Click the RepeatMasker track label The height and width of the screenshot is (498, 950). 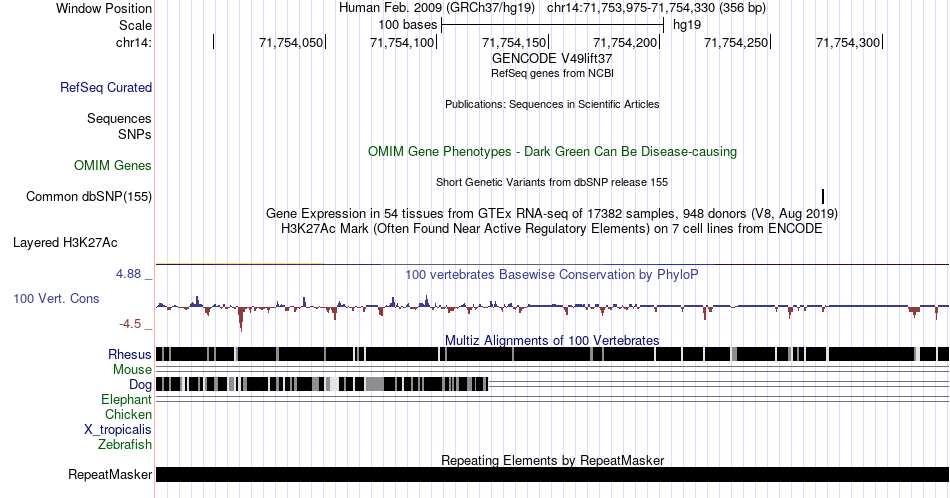(110, 474)
